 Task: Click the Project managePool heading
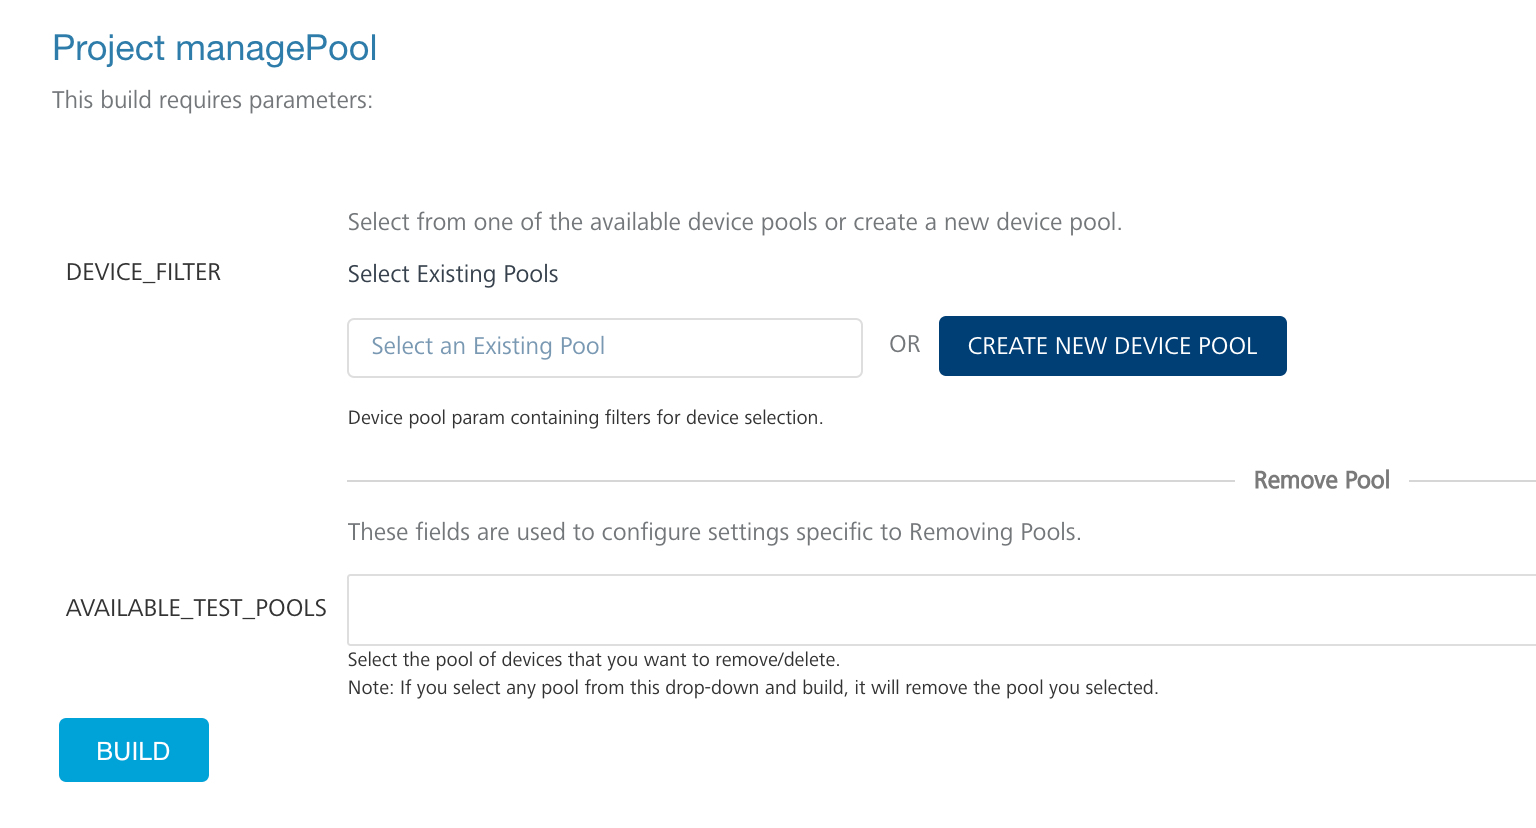point(215,47)
